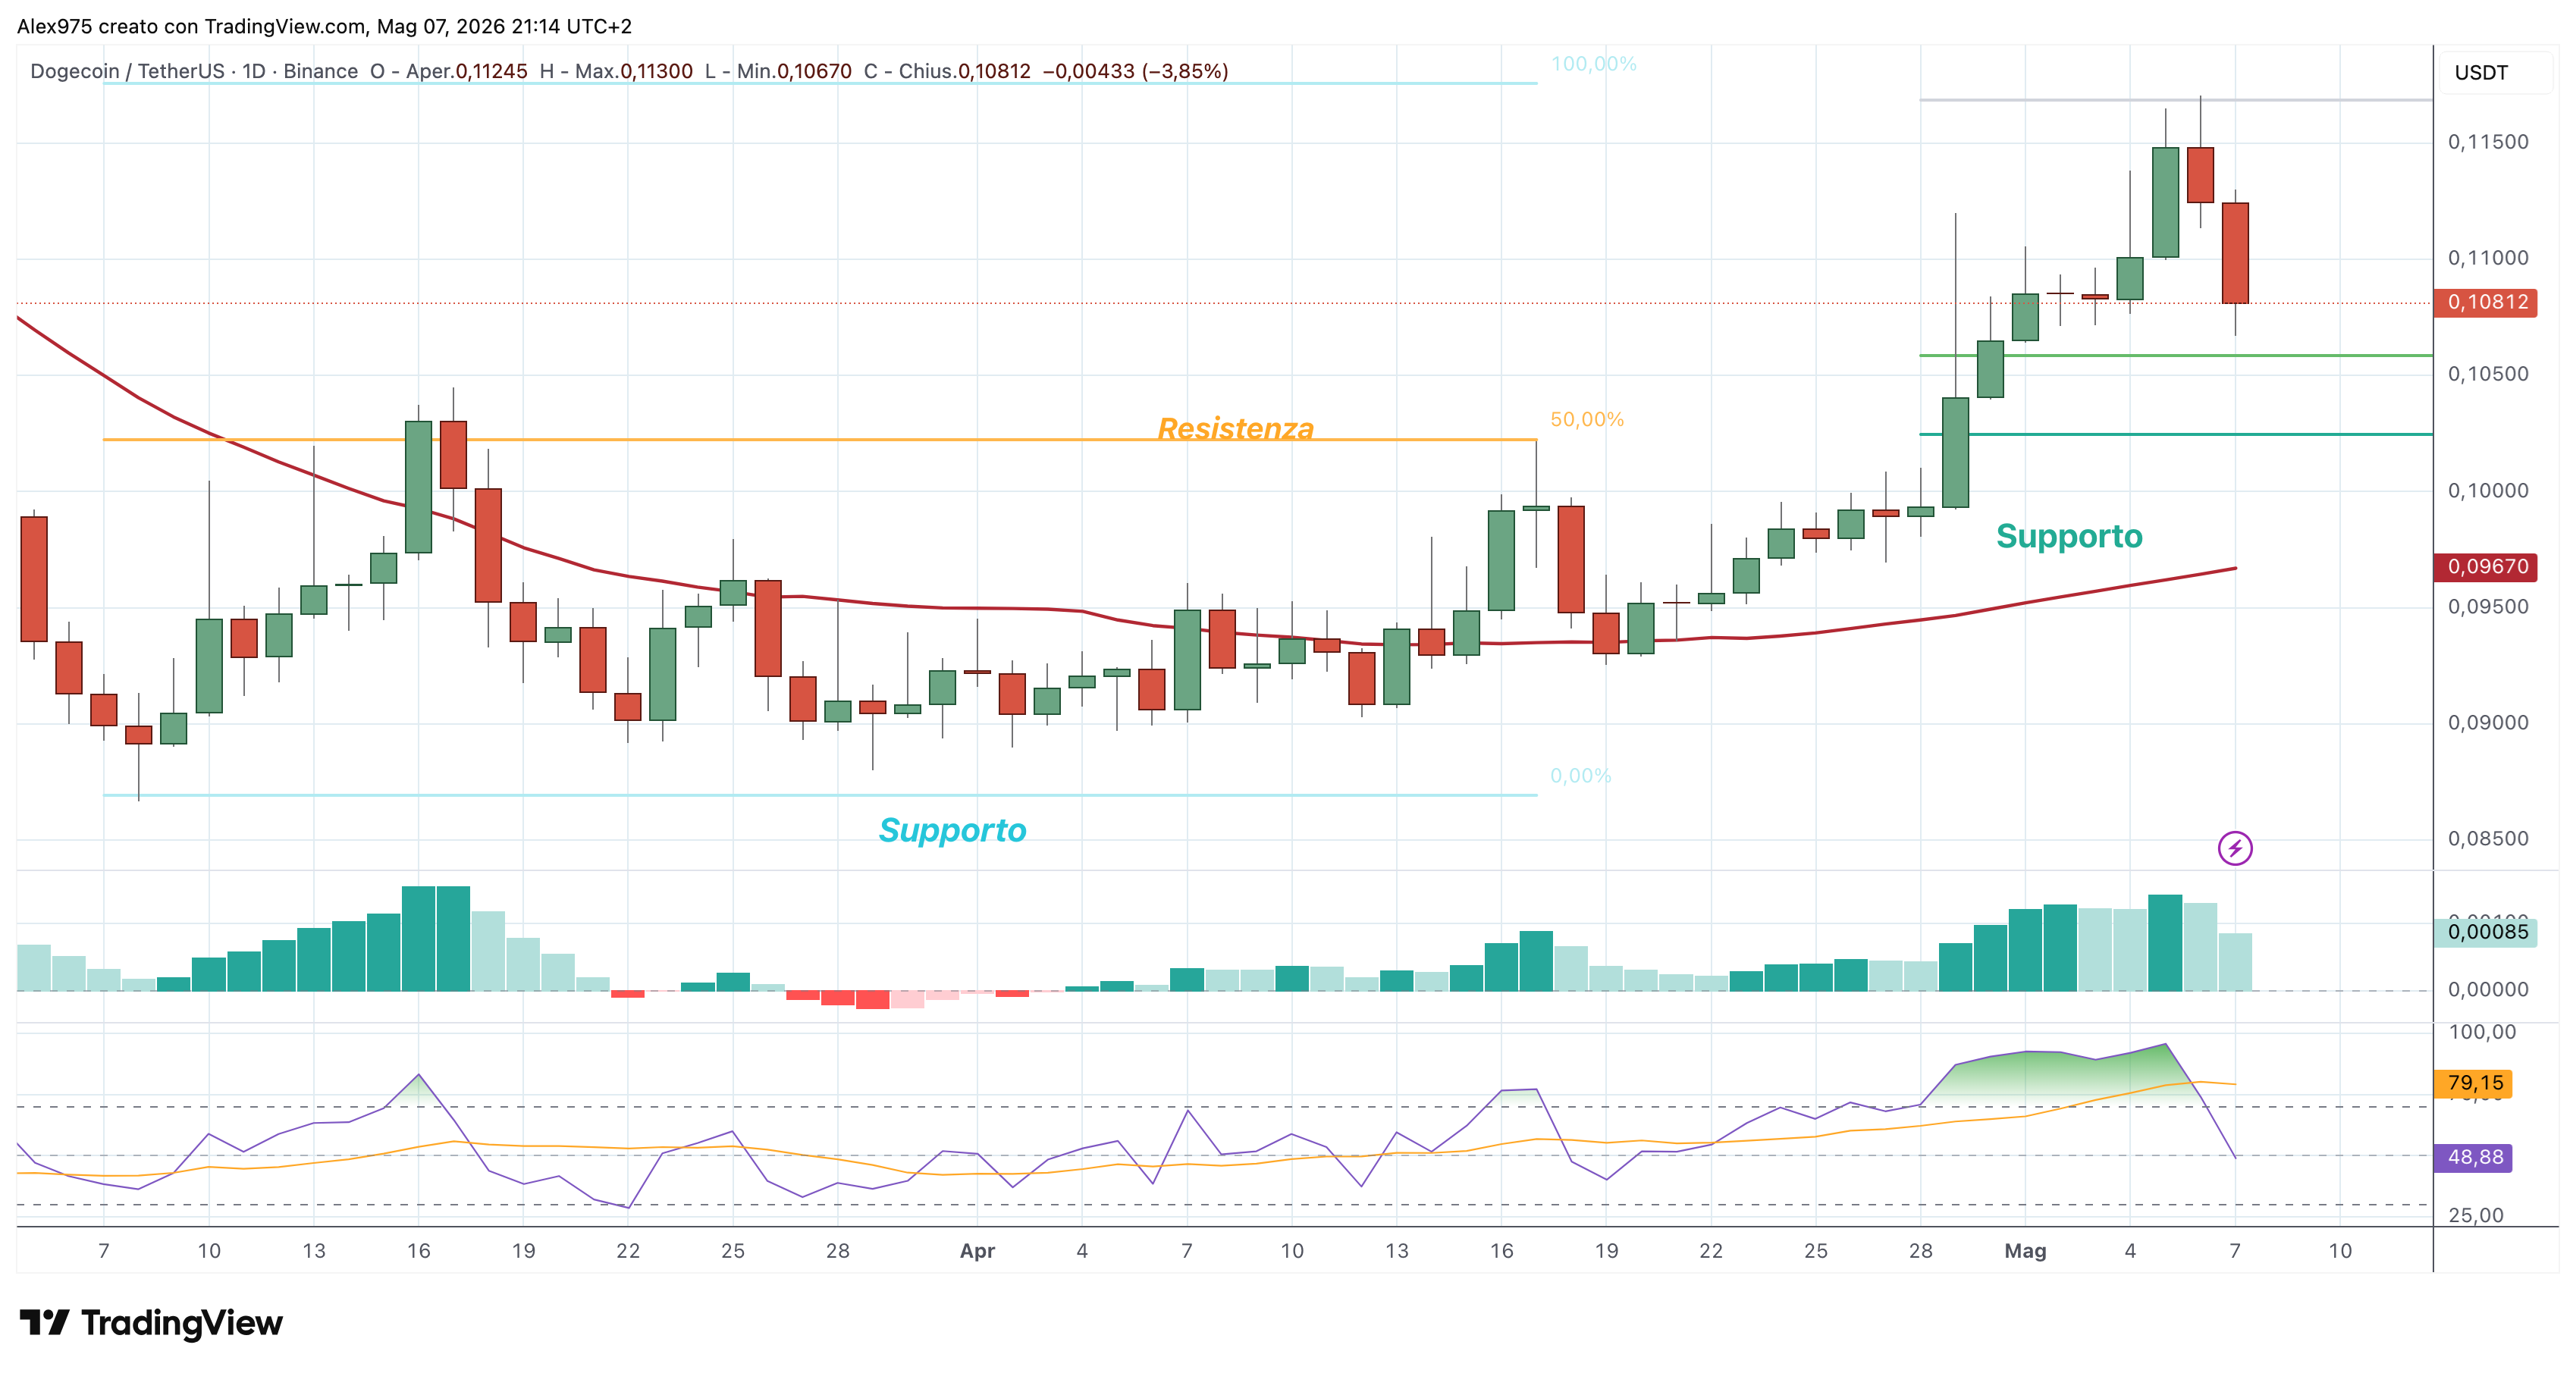This screenshot has height=1373, width=2576.
Task: Click the 100,00 RSI axis label
Action: [x=2482, y=1032]
